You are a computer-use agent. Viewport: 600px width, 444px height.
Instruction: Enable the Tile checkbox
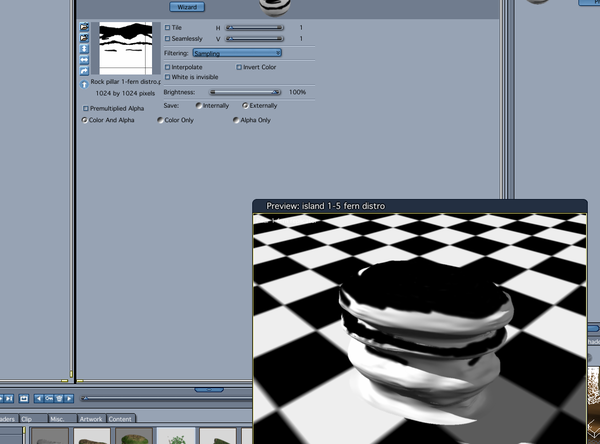tap(167, 28)
